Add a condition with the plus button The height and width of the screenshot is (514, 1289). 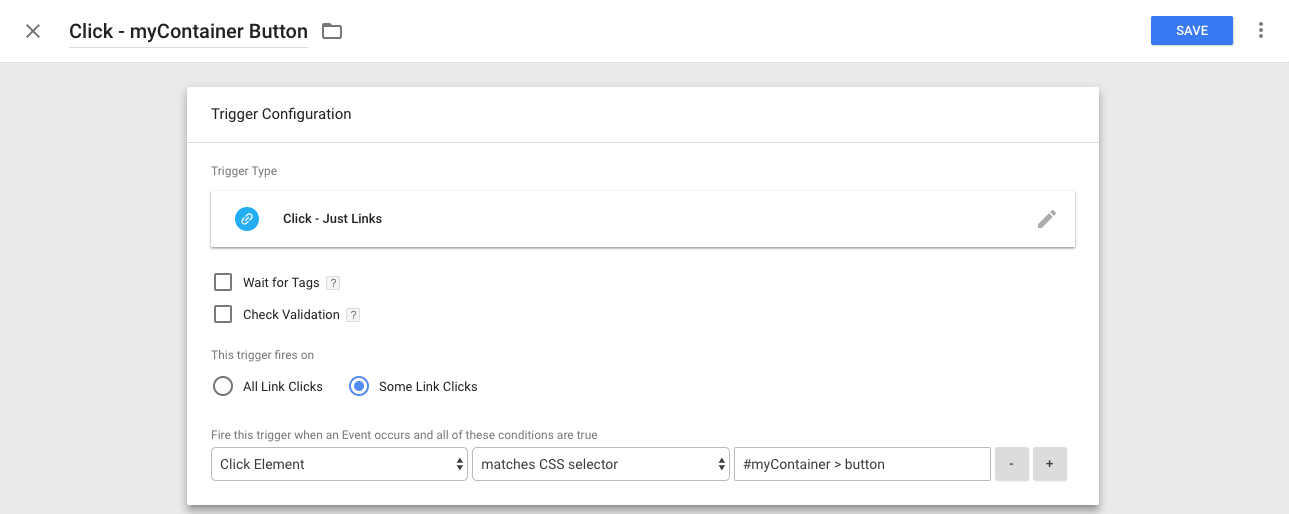tap(1050, 464)
